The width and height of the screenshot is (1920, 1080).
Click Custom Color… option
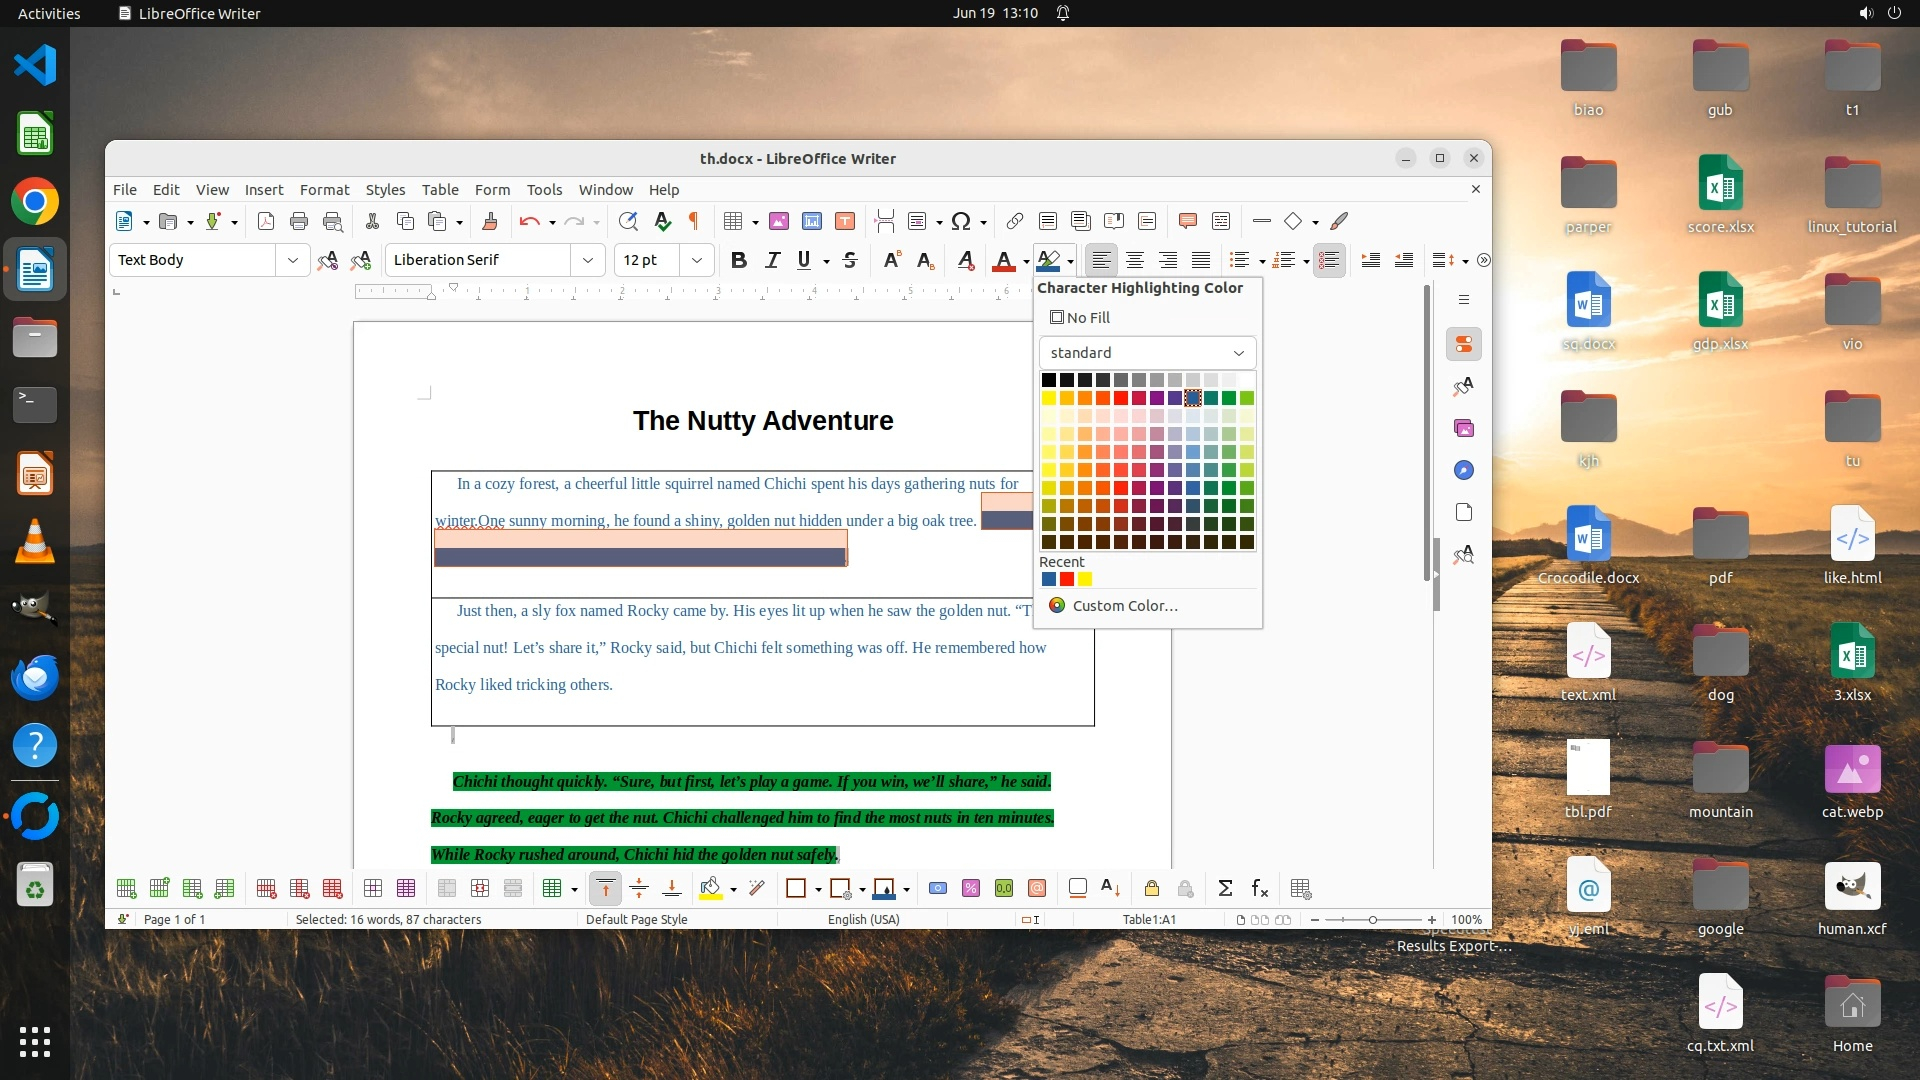(x=1124, y=605)
